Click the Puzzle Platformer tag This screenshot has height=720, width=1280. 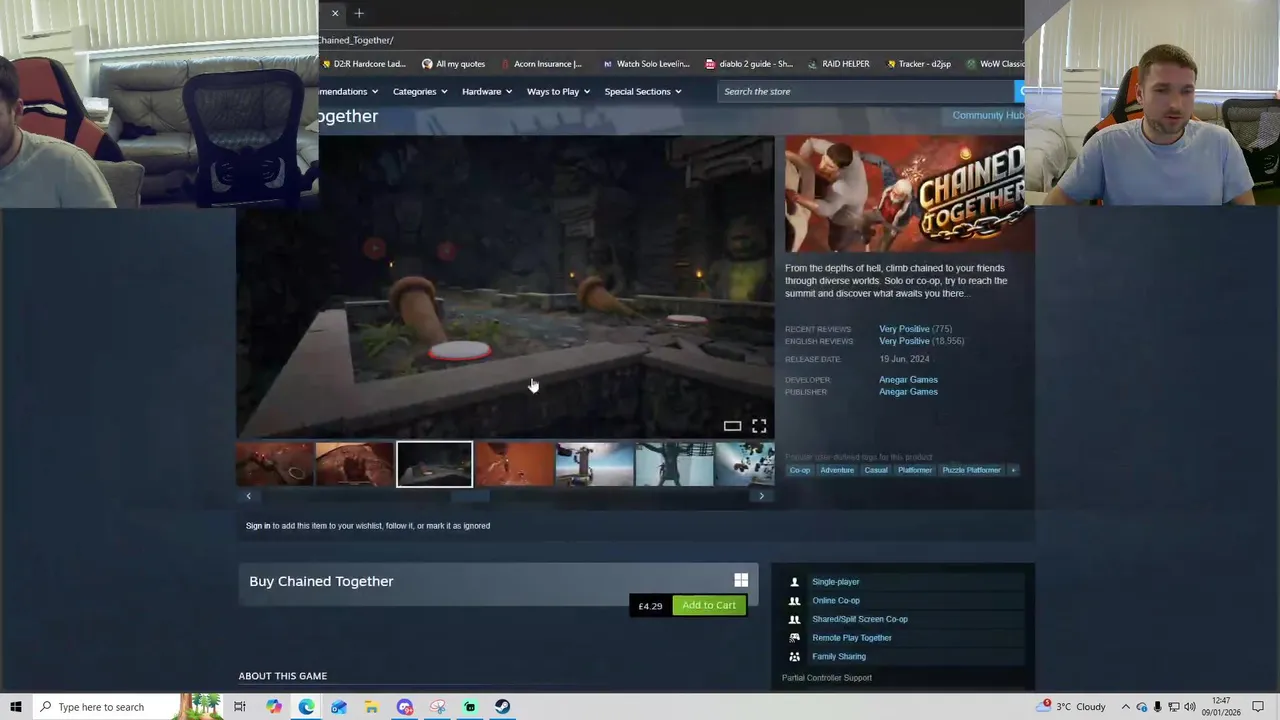tap(971, 470)
